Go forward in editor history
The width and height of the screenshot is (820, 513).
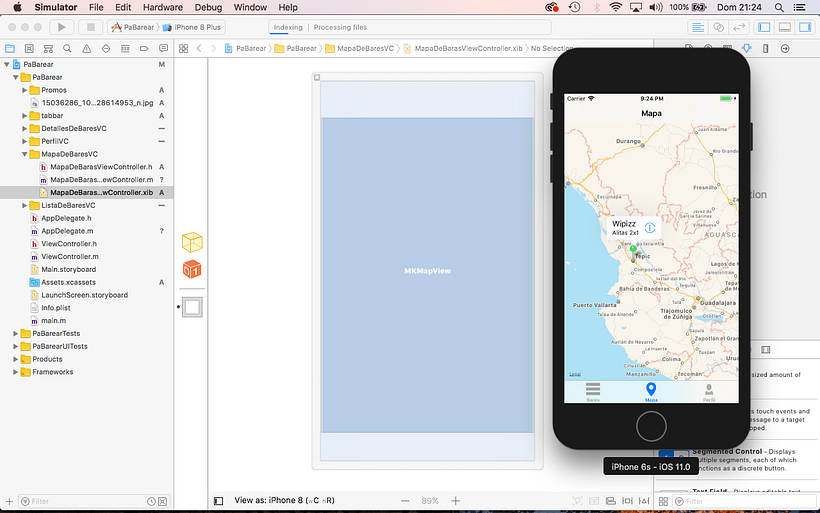tap(213, 49)
